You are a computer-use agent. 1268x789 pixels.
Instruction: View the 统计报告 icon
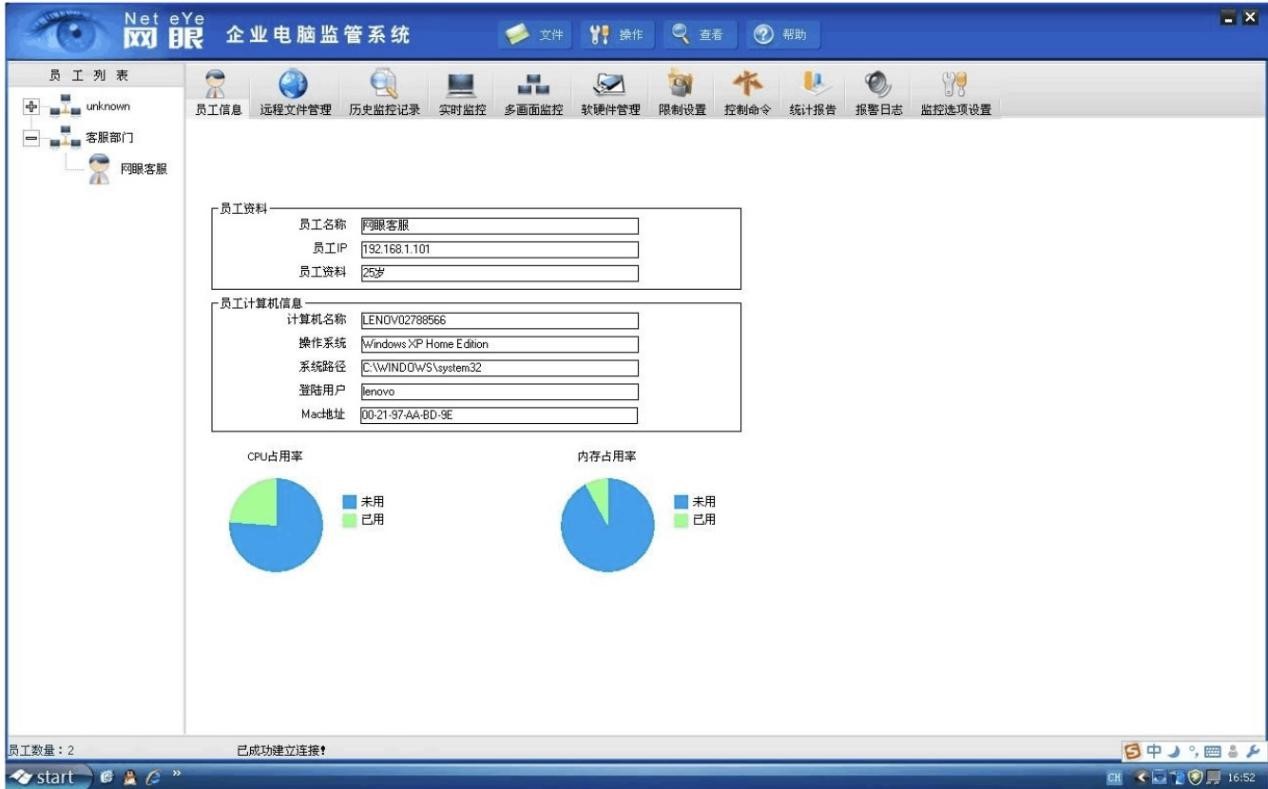click(812, 85)
